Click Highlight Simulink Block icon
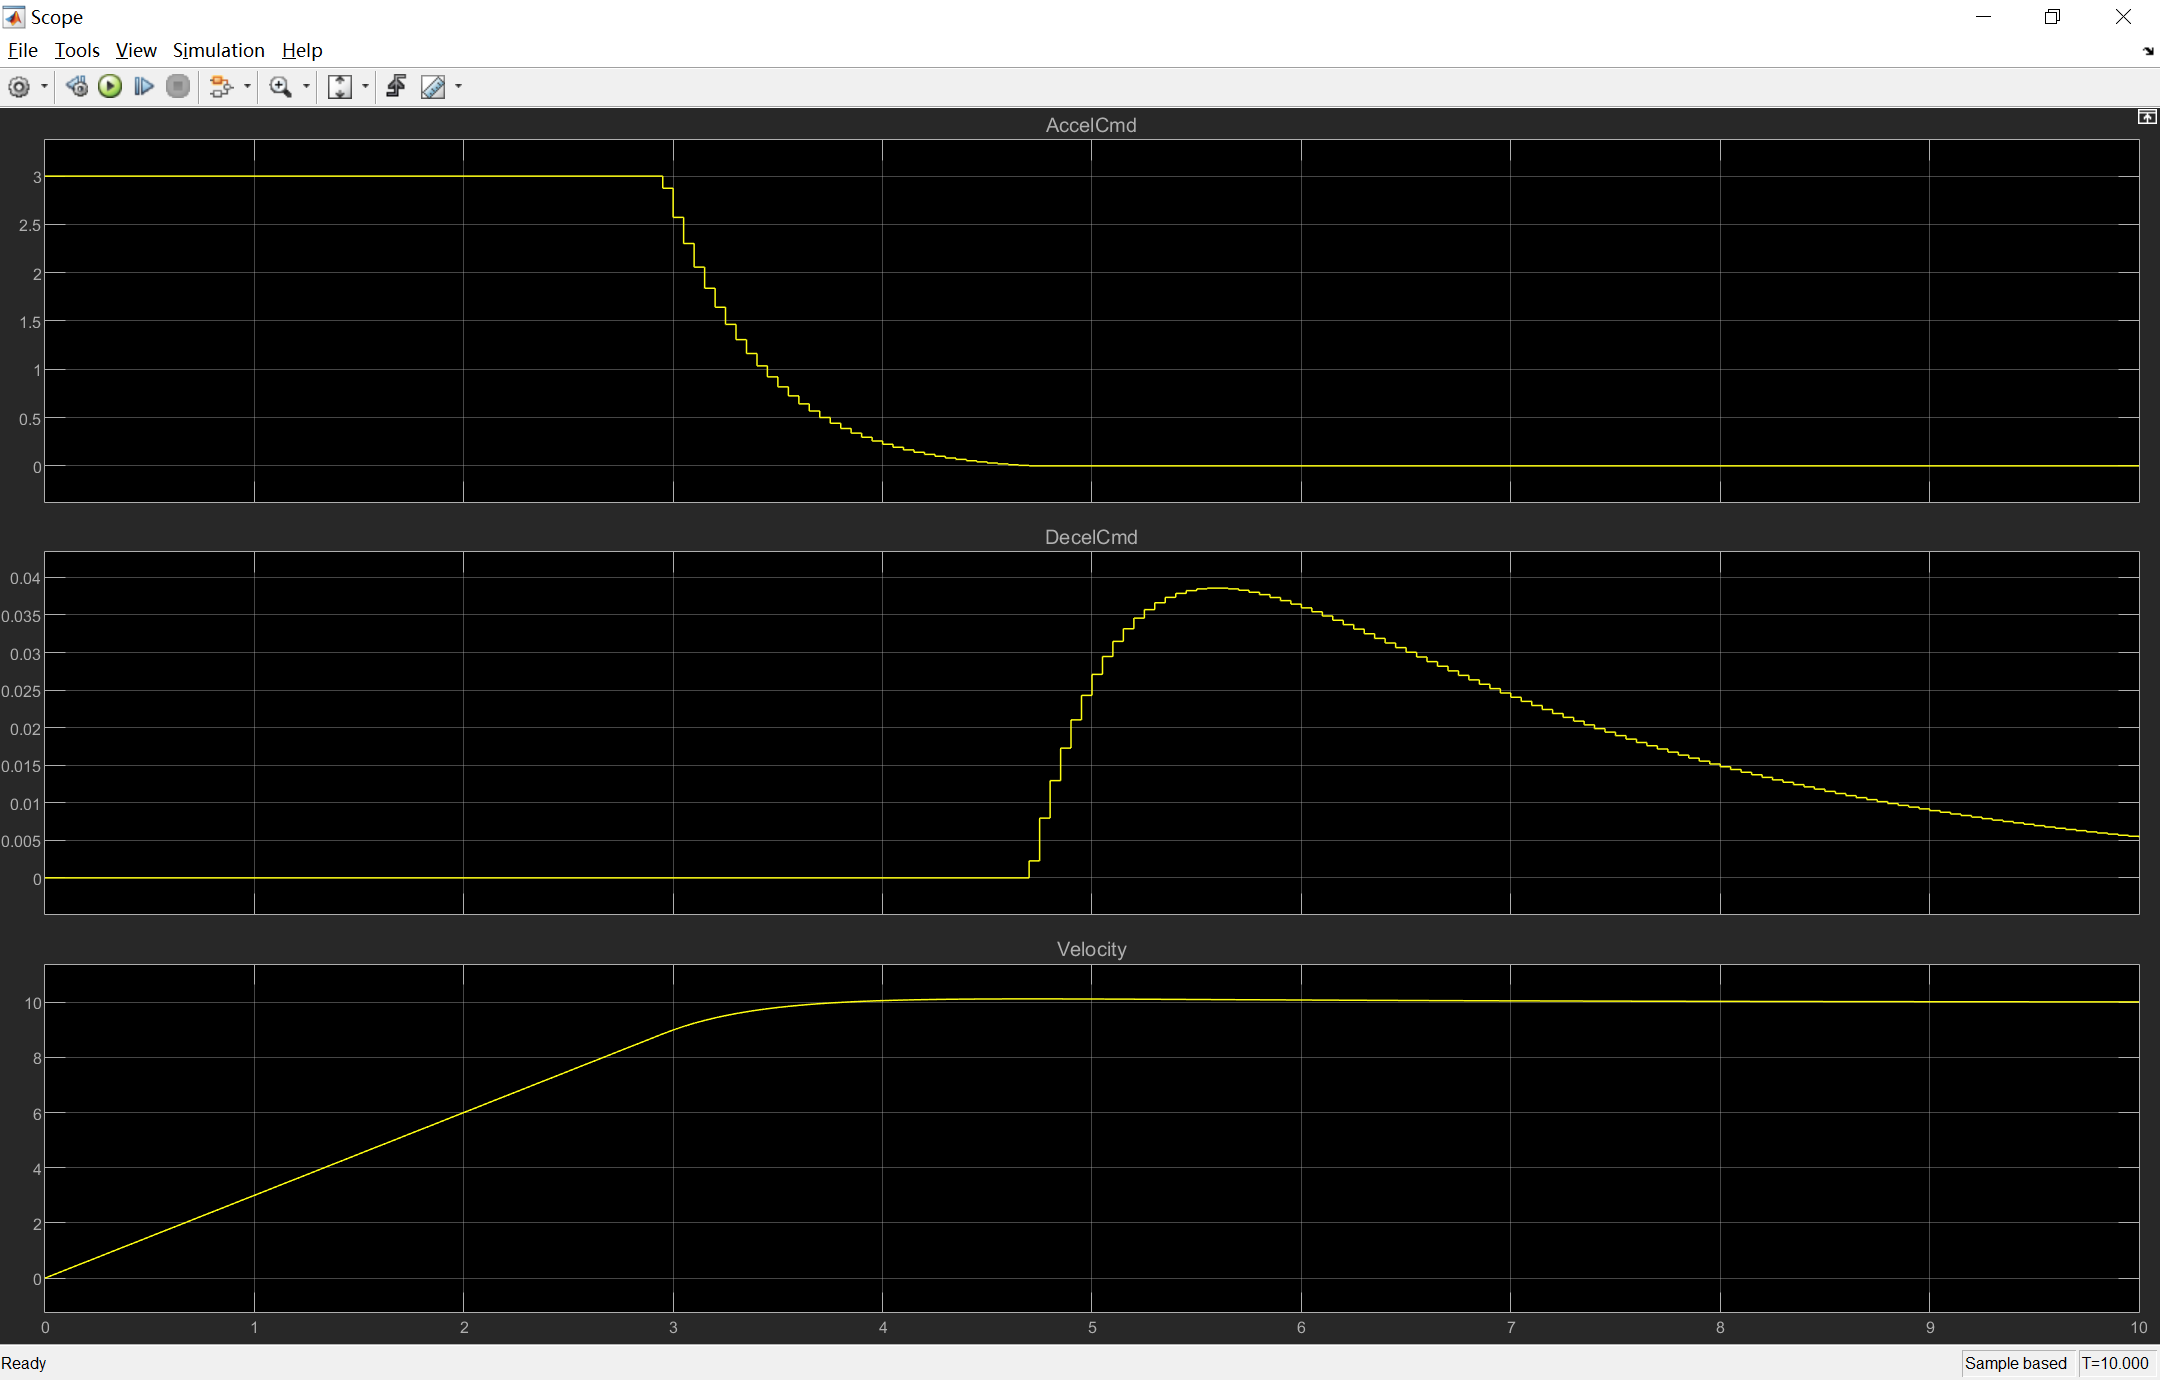The width and height of the screenshot is (2160, 1380). 221,87
